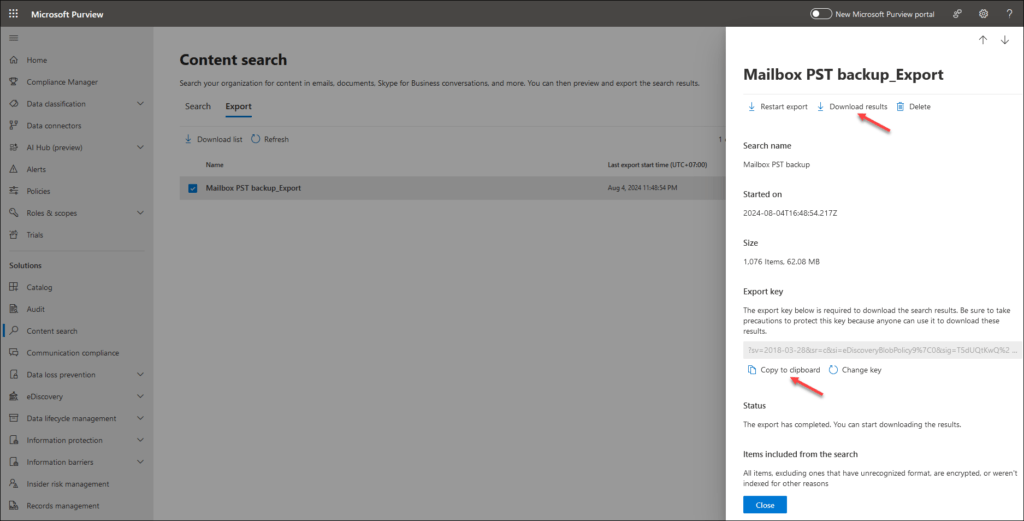Expand the Information protection chevron
This screenshot has width=1024, height=521.
tap(140, 440)
